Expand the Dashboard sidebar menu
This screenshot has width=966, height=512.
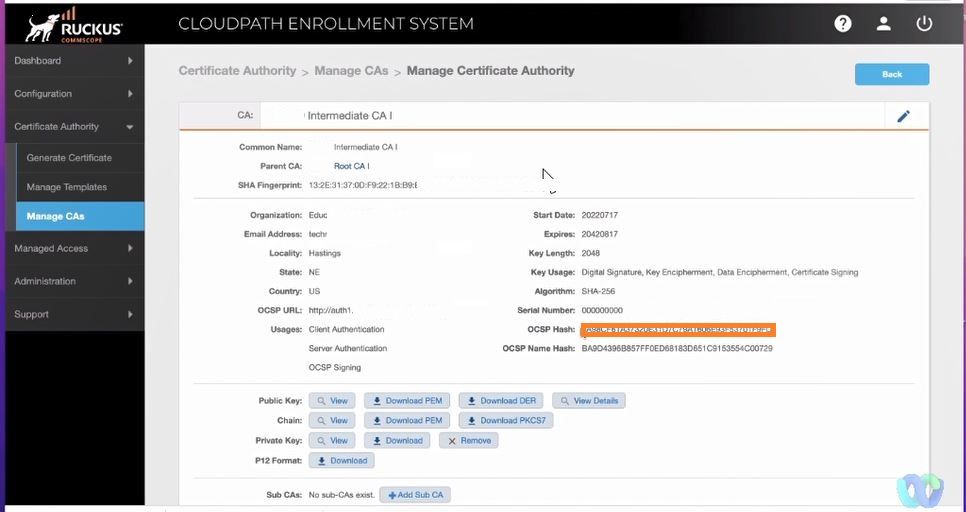point(72,61)
